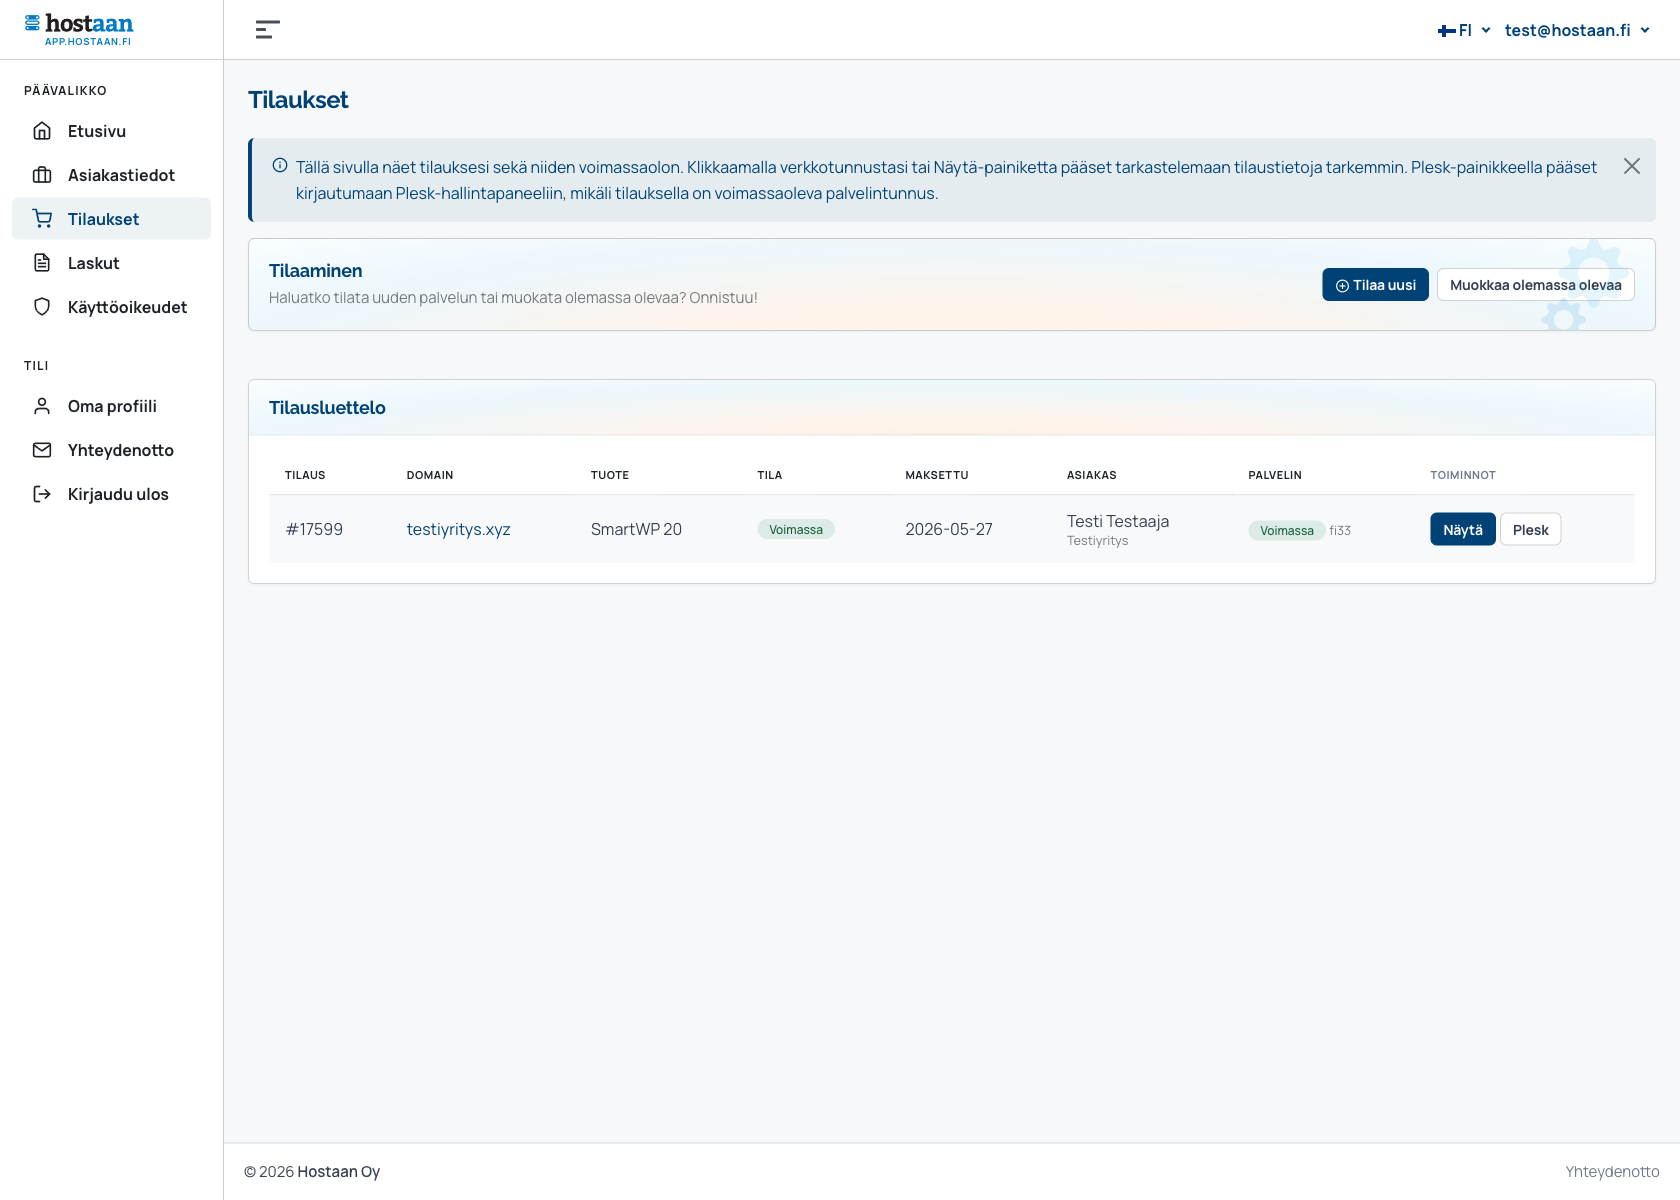Click the Oma profiili person icon
1680x1200 pixels.
click(42, 406)
